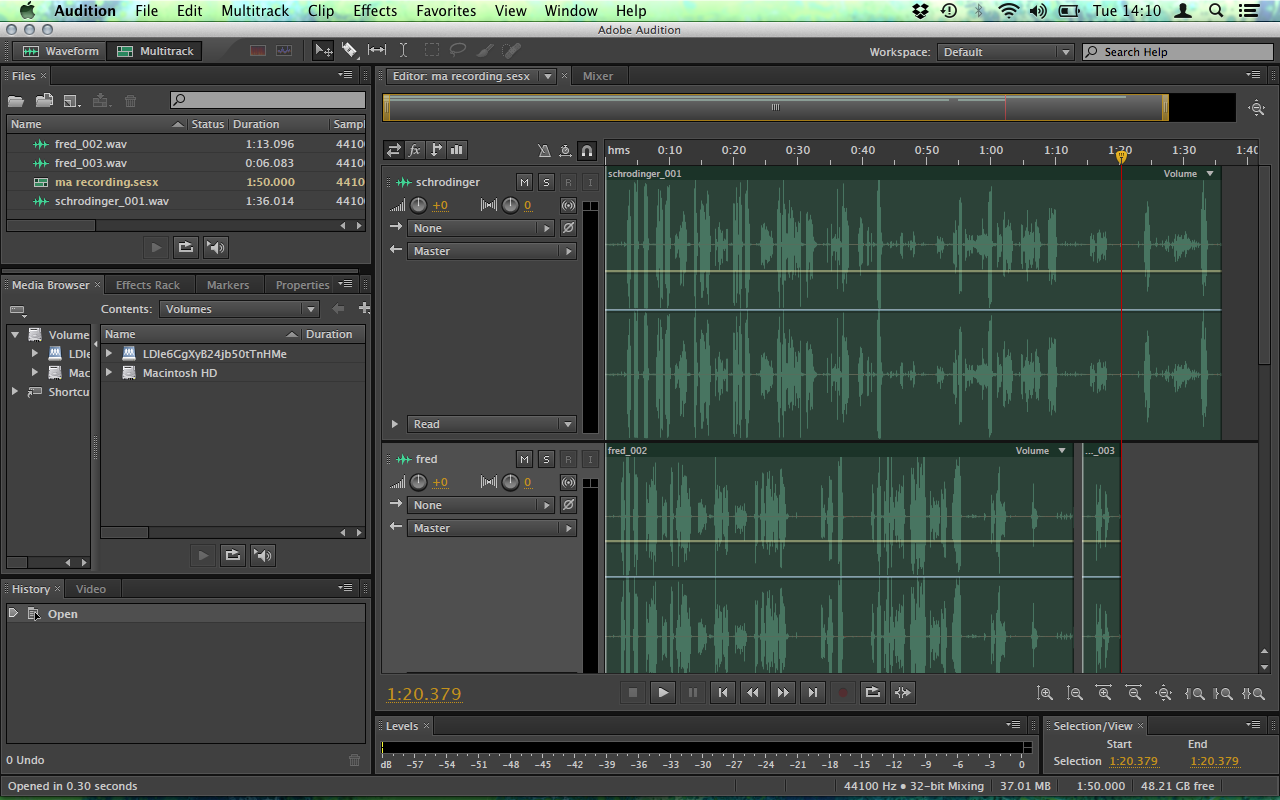Image resolution: width=1280 pixels, height=800 pixels.
Task: Mute the schrodinger track
Action: tap(524, 182)
